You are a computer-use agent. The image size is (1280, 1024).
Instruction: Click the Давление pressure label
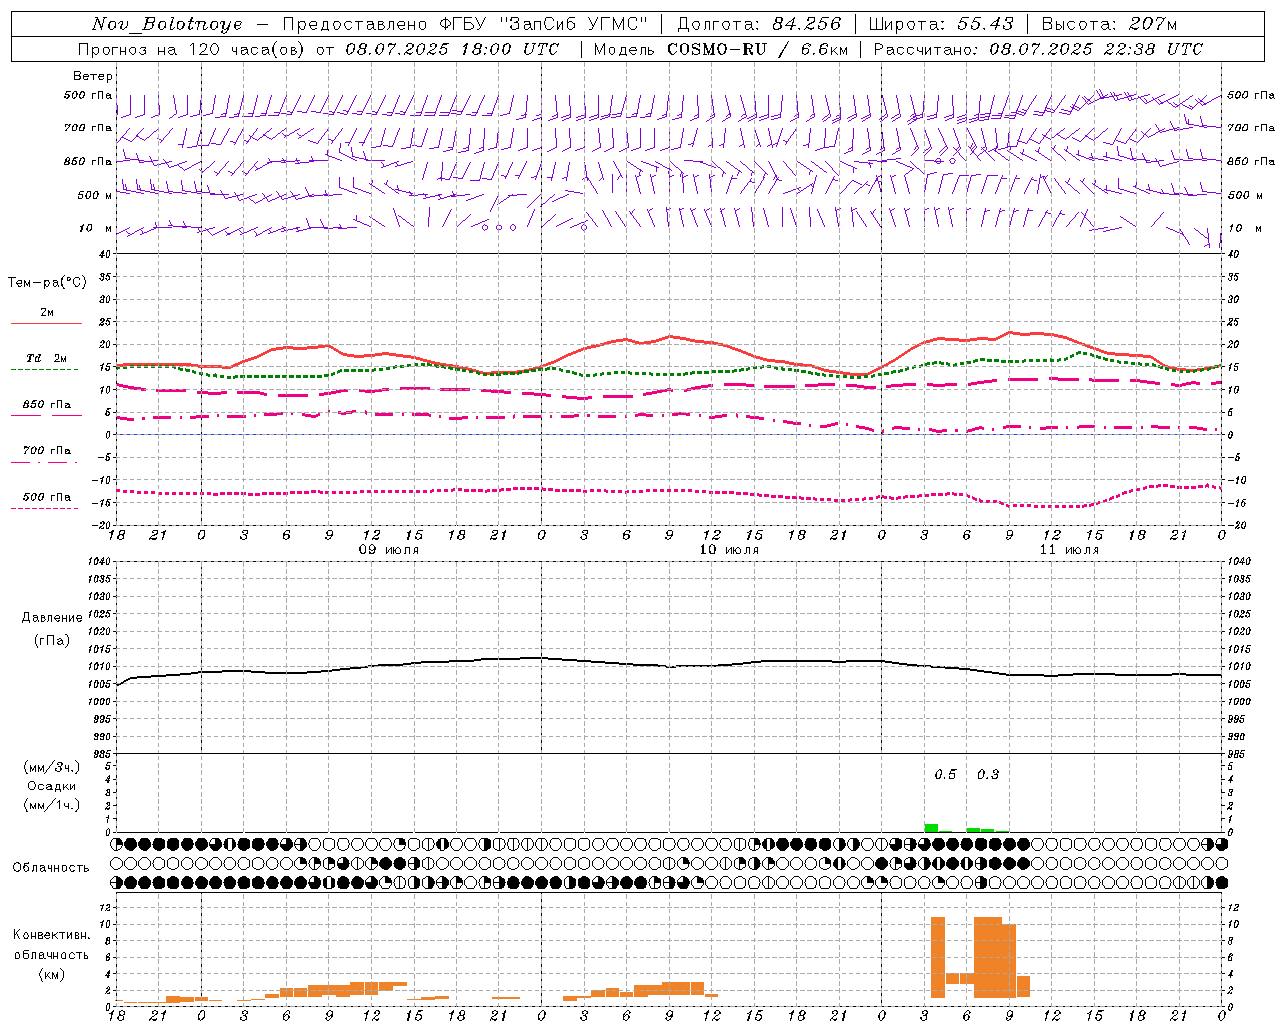[x=52, y=618]
